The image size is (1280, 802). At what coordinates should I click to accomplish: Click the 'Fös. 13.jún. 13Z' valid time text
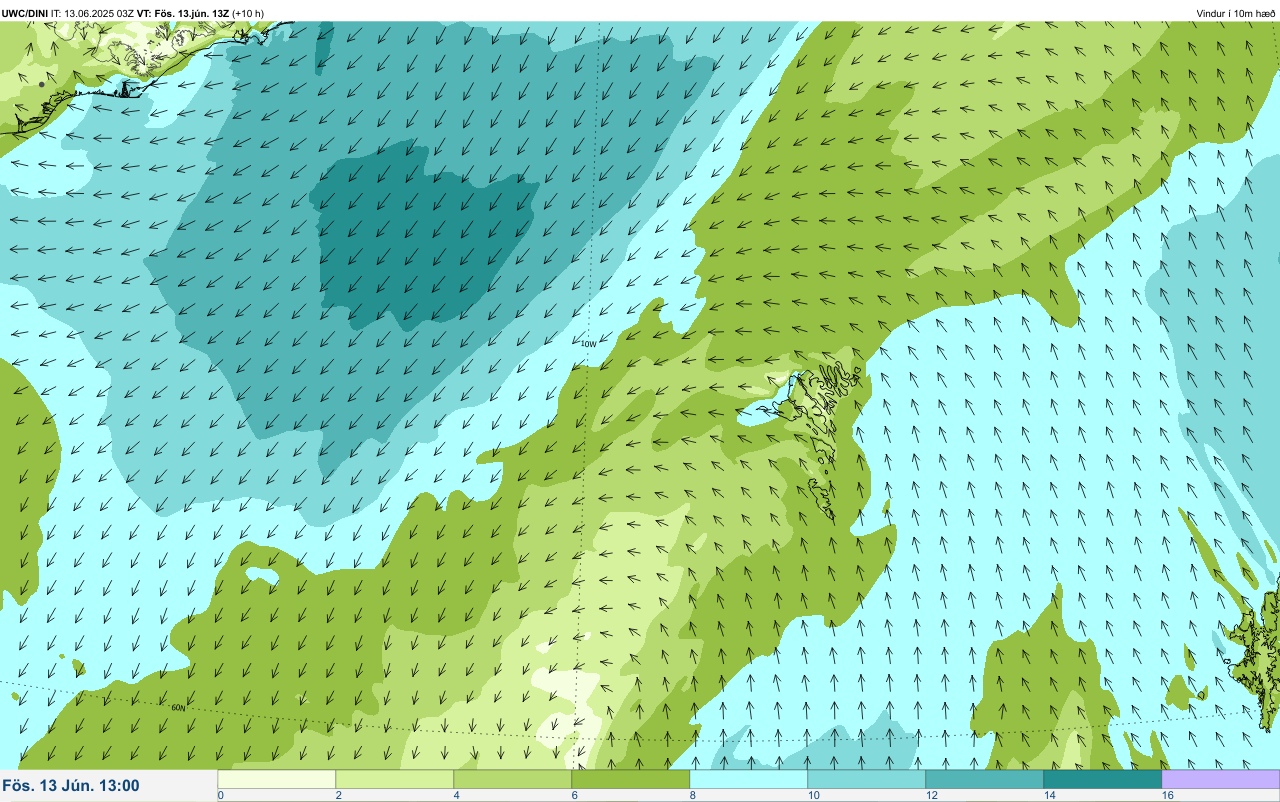[193, 13]
